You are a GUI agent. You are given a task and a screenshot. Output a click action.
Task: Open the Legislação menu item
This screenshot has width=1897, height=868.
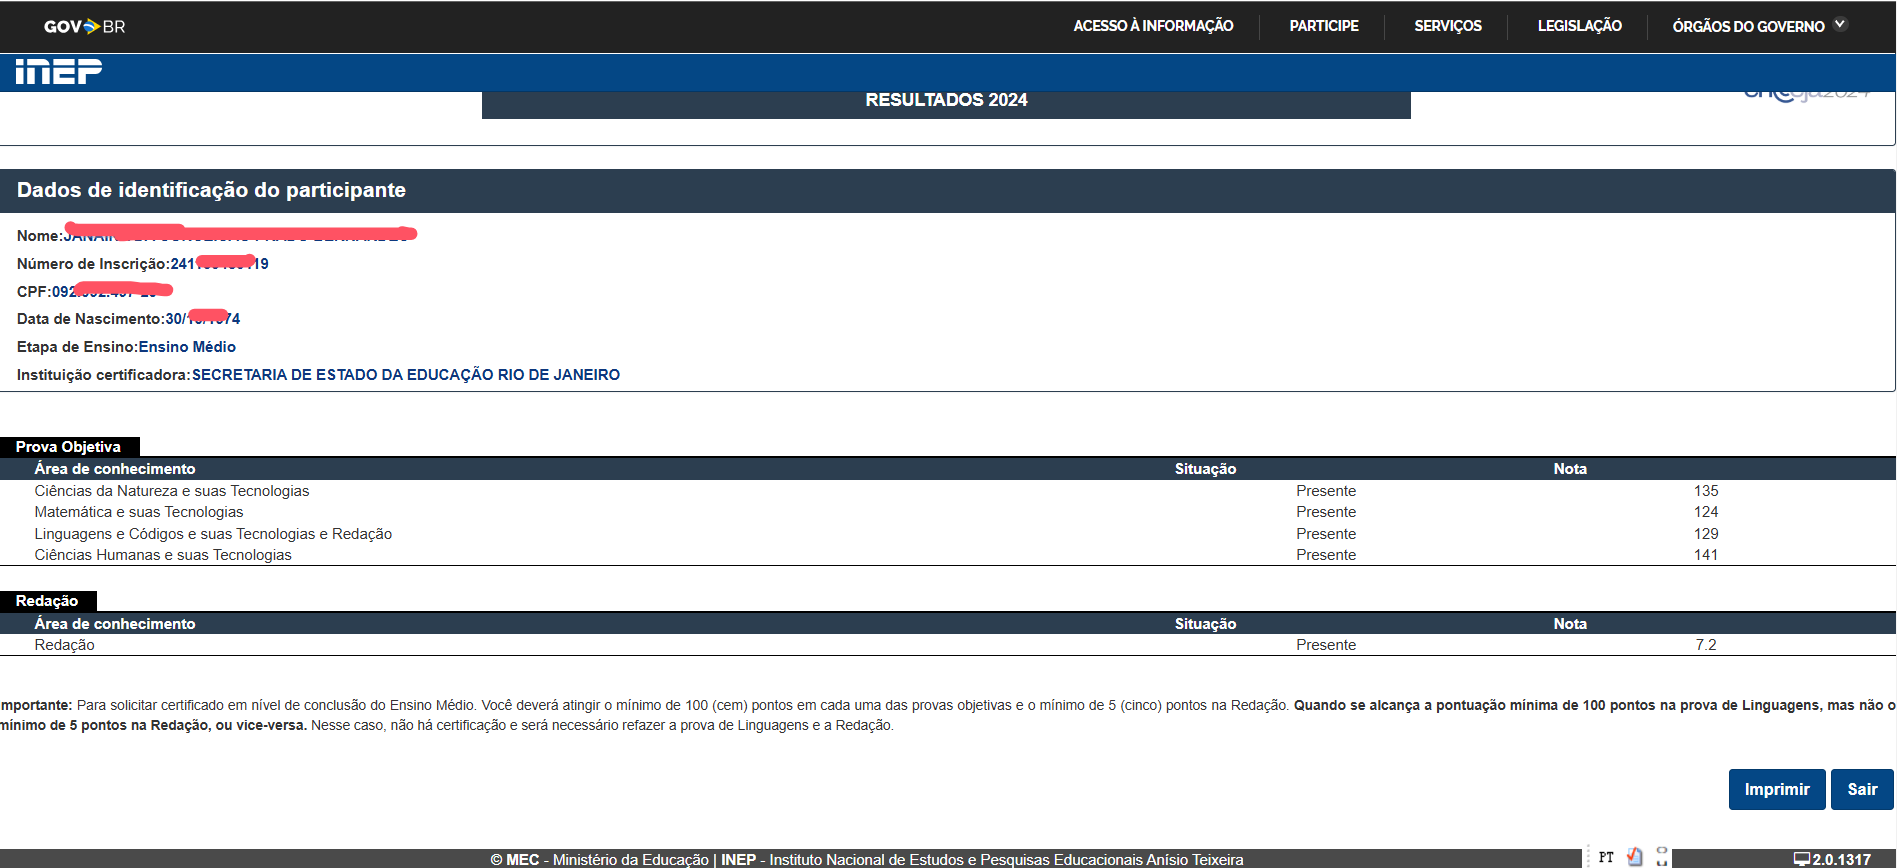pos(1580,26)
